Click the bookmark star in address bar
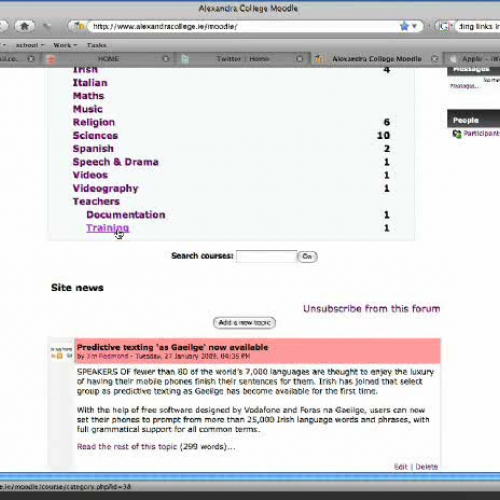 [404, 26]
